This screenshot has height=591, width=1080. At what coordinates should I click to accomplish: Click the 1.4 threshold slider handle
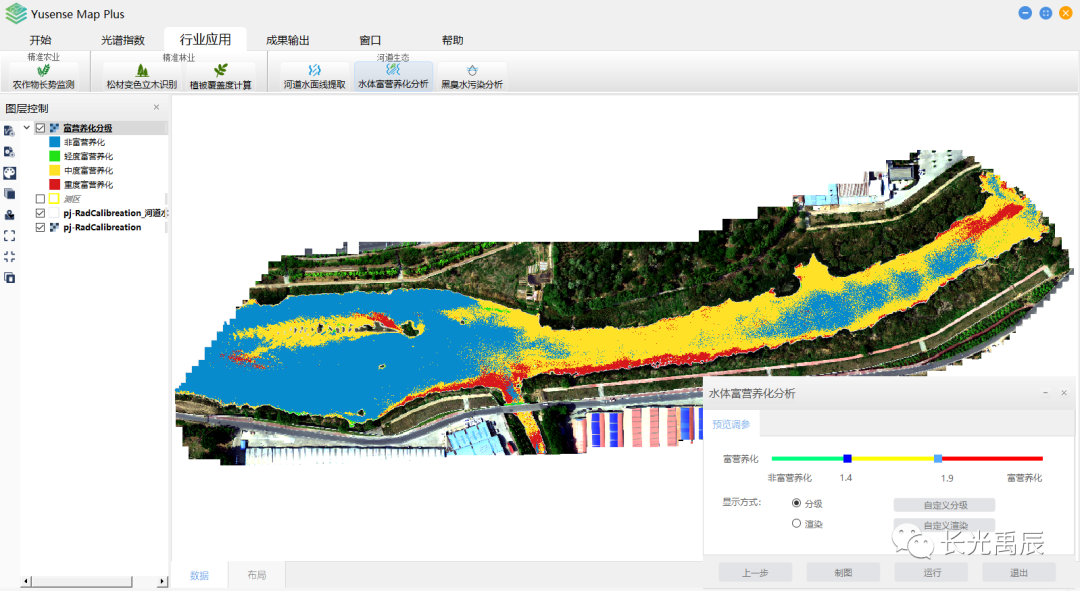[847, 458]
